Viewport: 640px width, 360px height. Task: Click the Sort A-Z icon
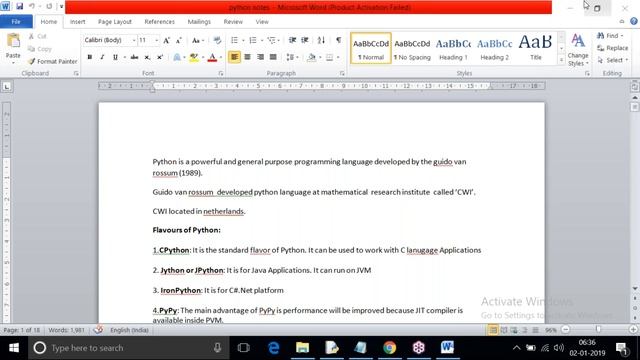[321, 40]
